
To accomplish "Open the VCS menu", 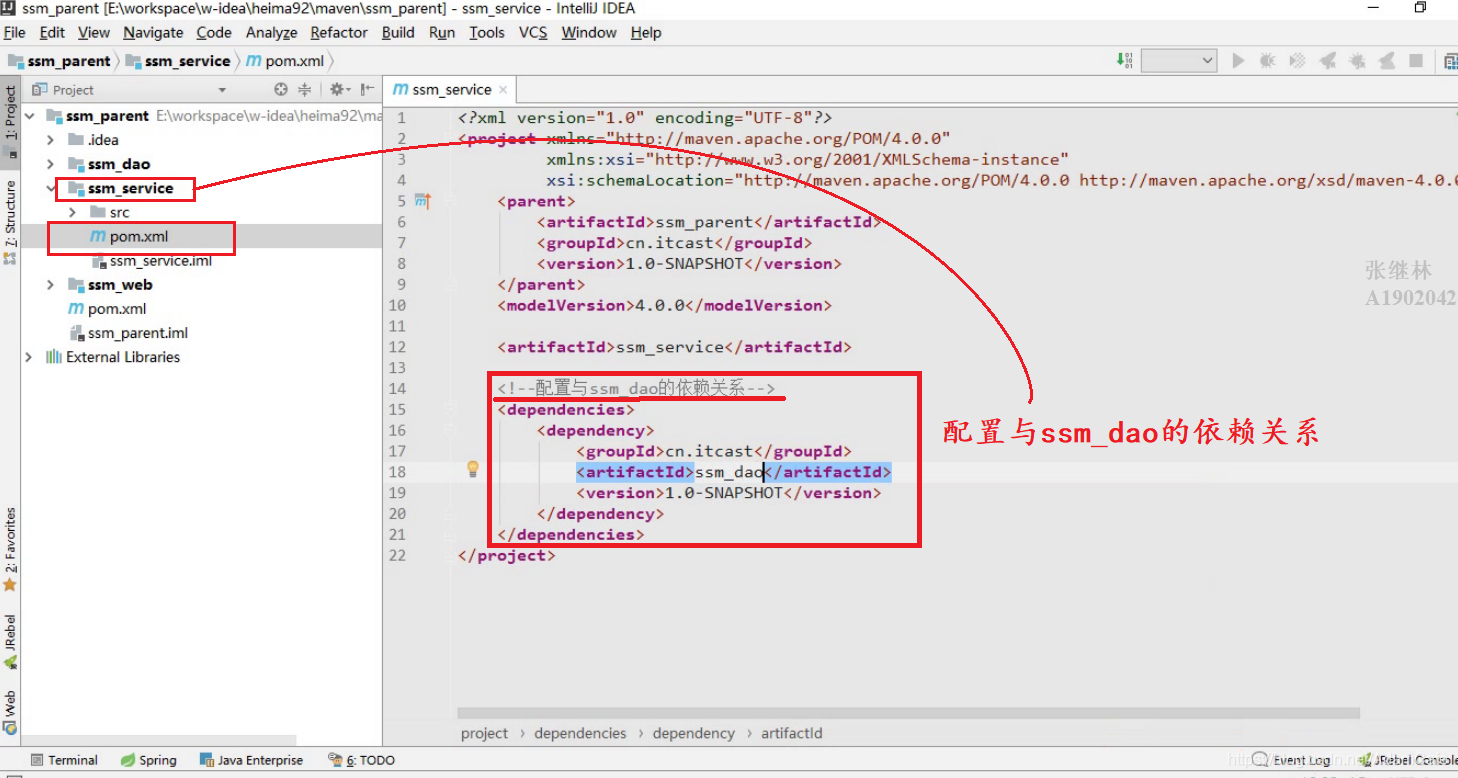I will pos(533,32).
